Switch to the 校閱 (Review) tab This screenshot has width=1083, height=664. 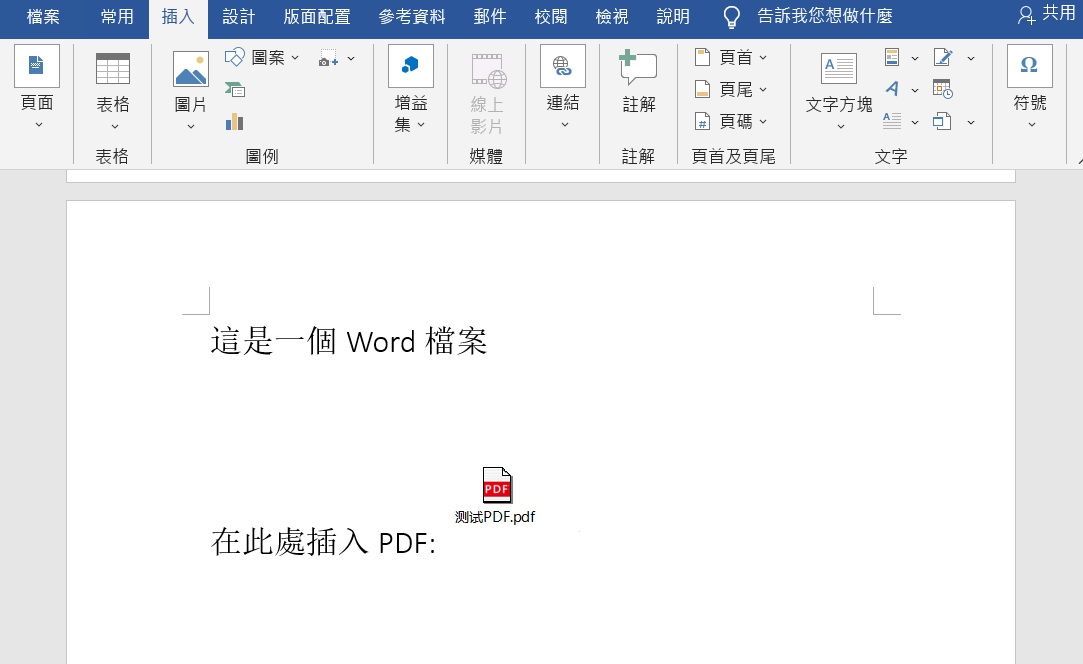point(550,17)
